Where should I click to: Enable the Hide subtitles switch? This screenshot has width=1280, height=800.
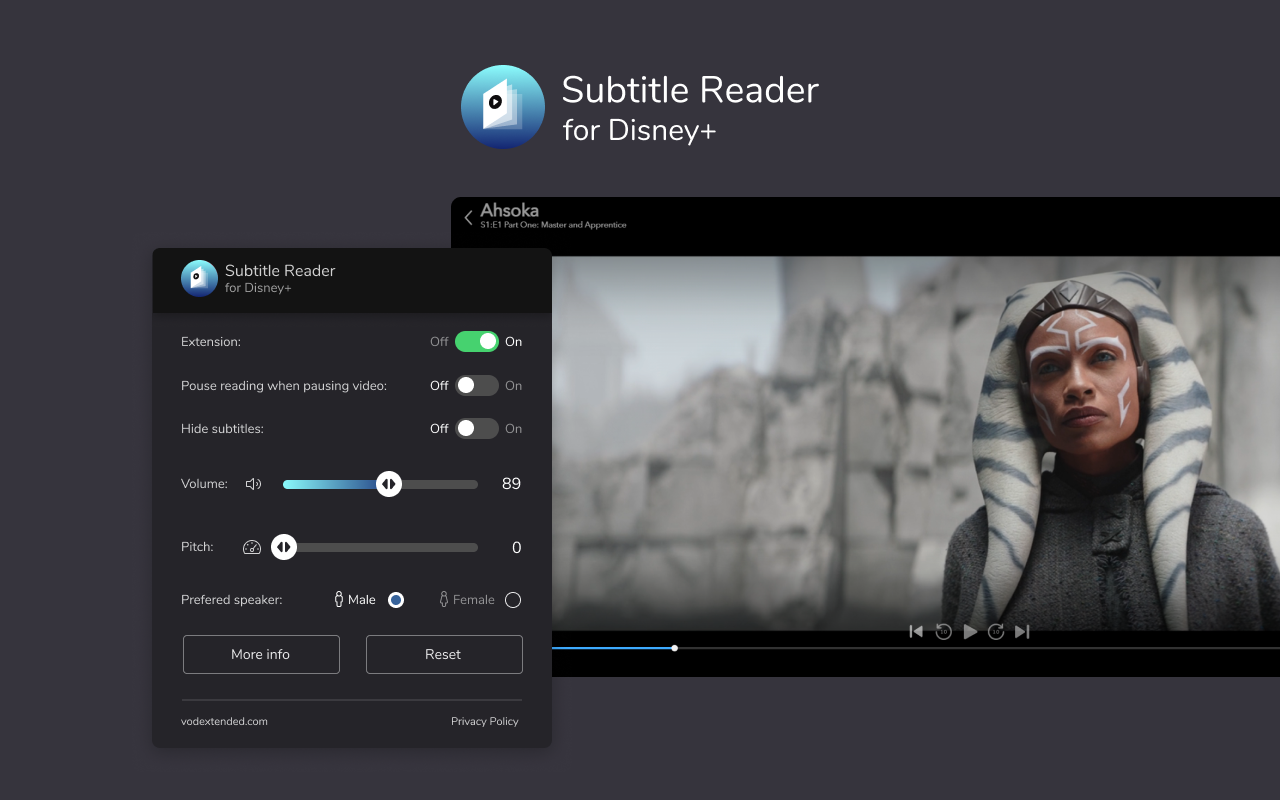click(477, 428)
